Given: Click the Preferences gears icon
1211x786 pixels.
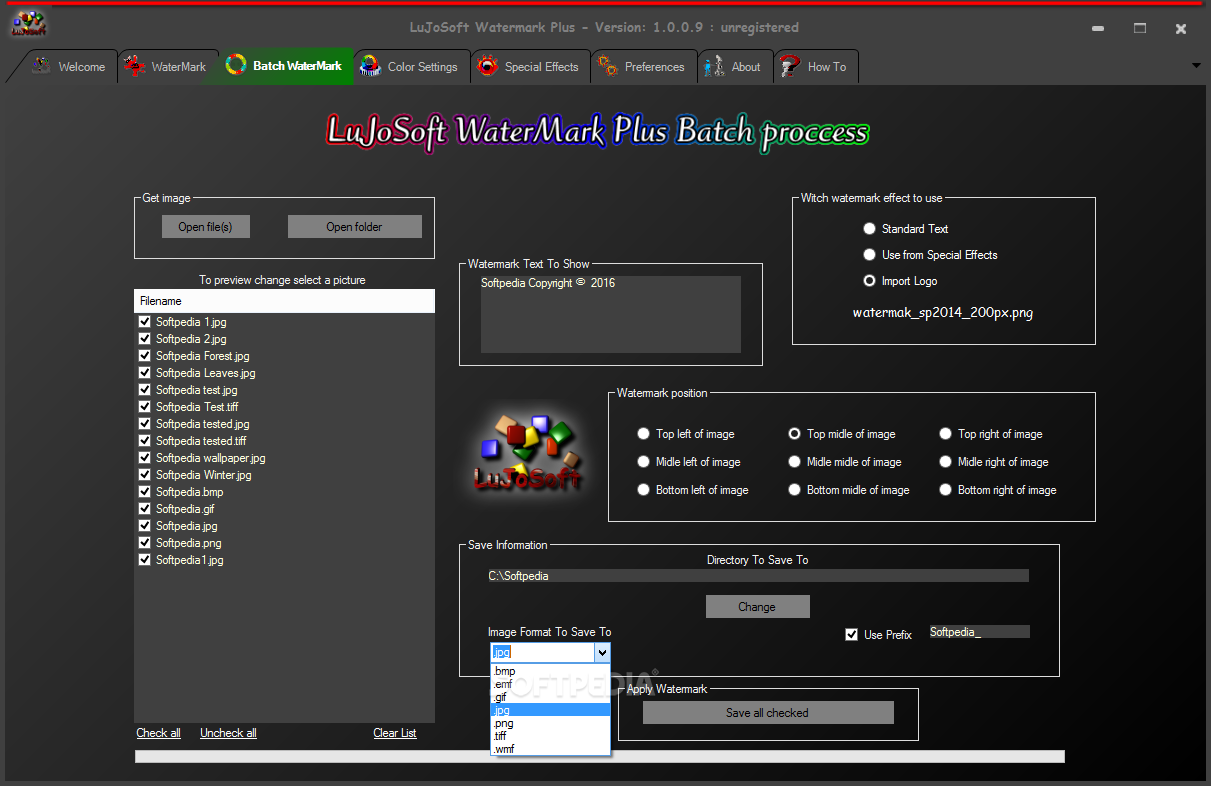Looking at the screenshot, I should coord(607,66).
